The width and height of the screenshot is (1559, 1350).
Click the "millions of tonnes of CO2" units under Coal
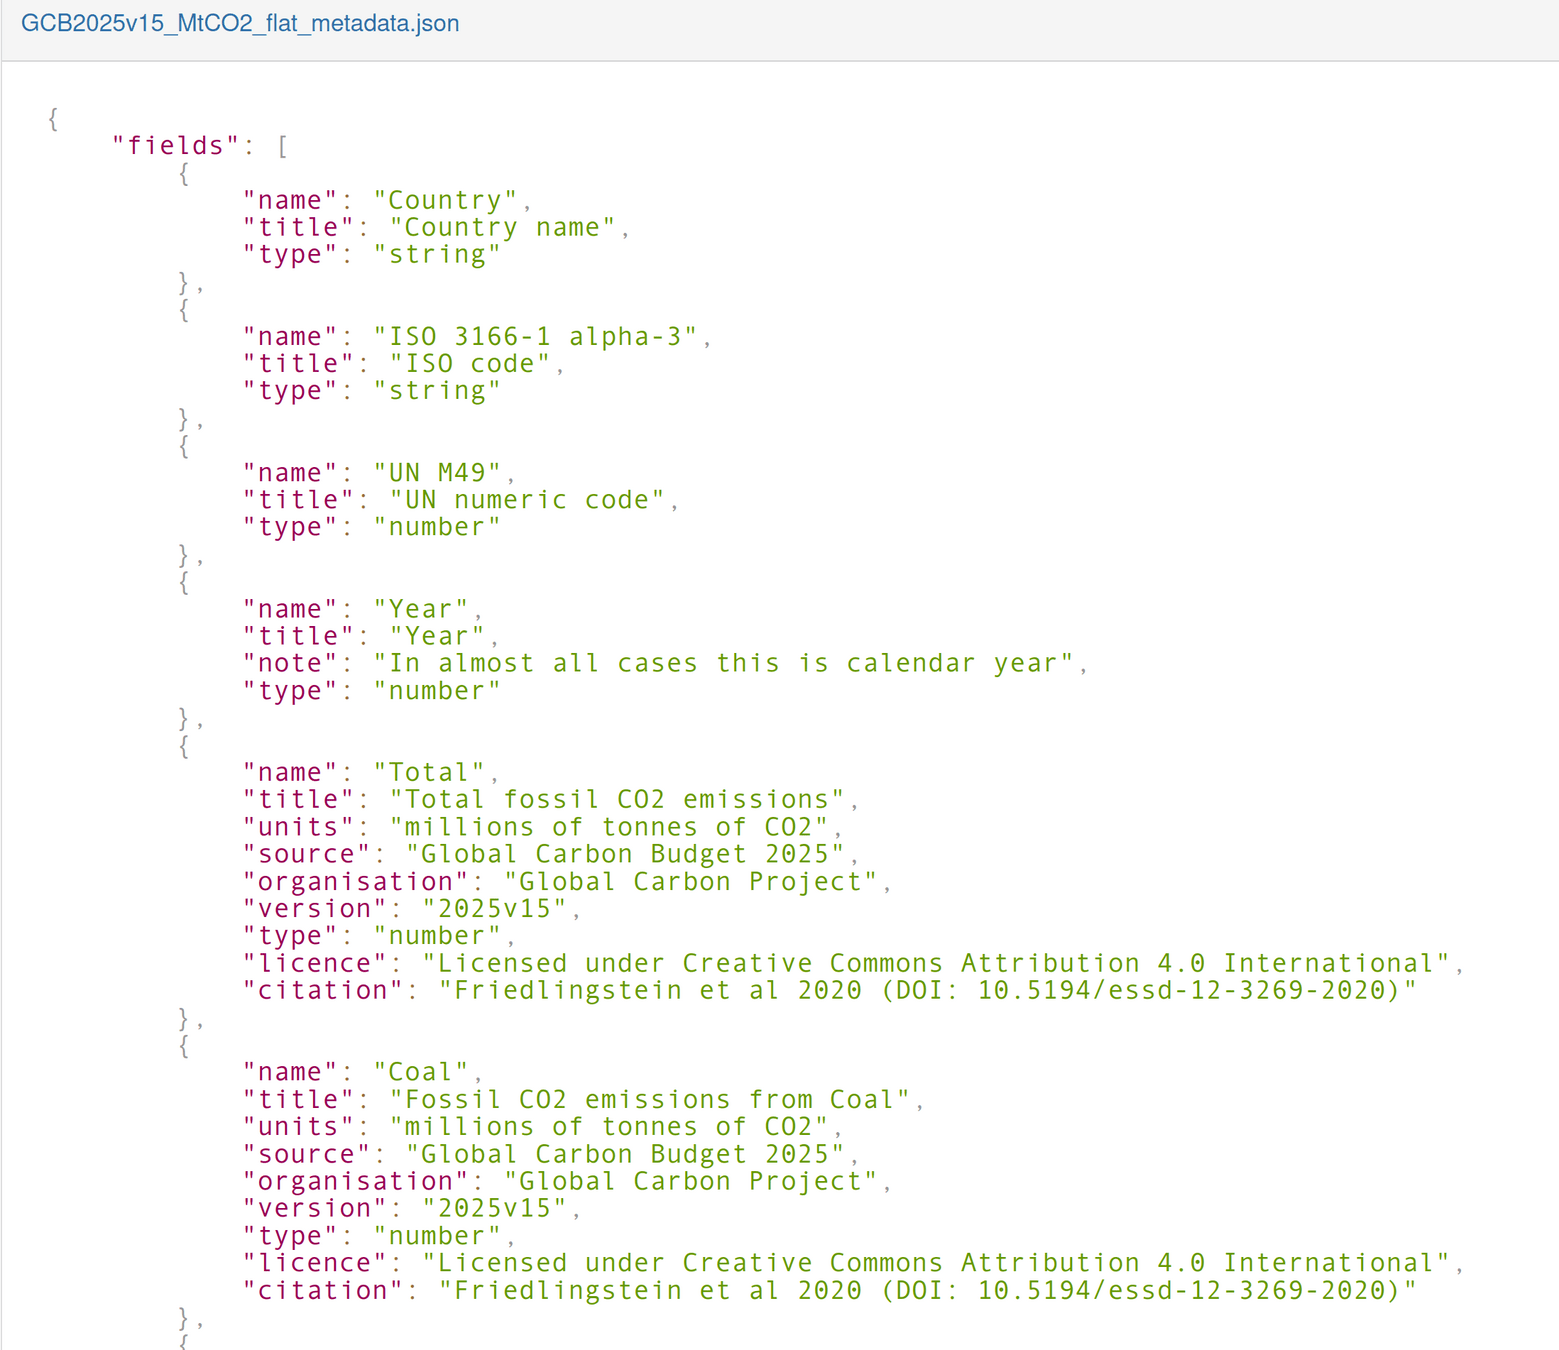click(x=609, y=1126)
